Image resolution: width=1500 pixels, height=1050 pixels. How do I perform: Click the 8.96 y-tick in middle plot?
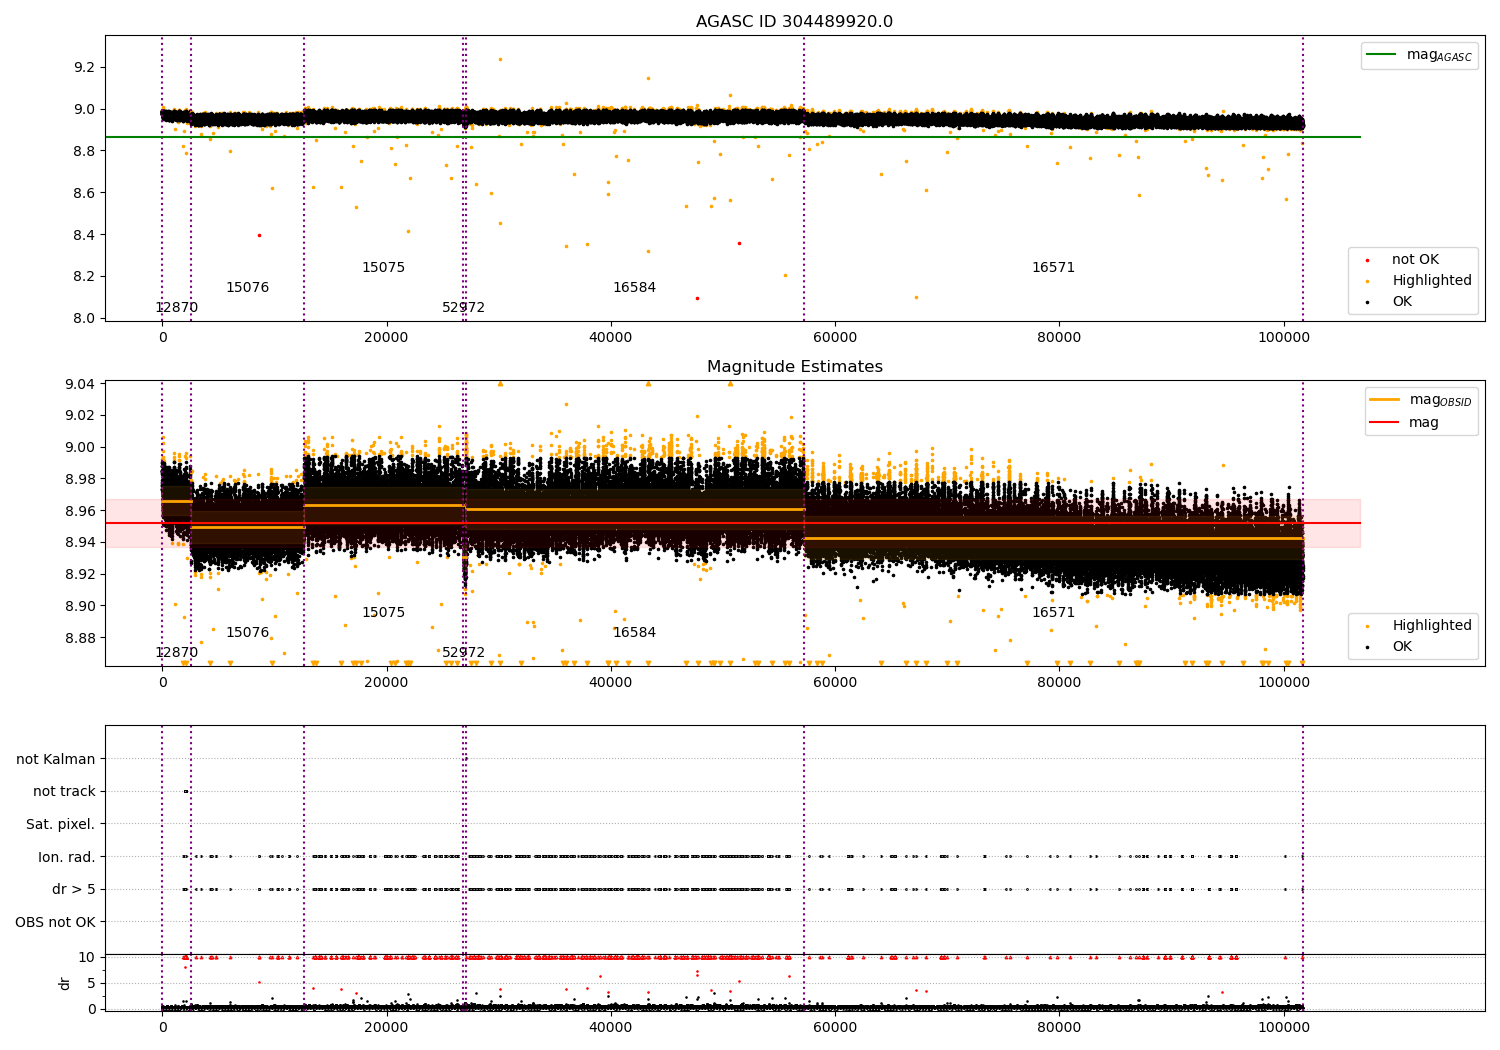coord(80,511)
